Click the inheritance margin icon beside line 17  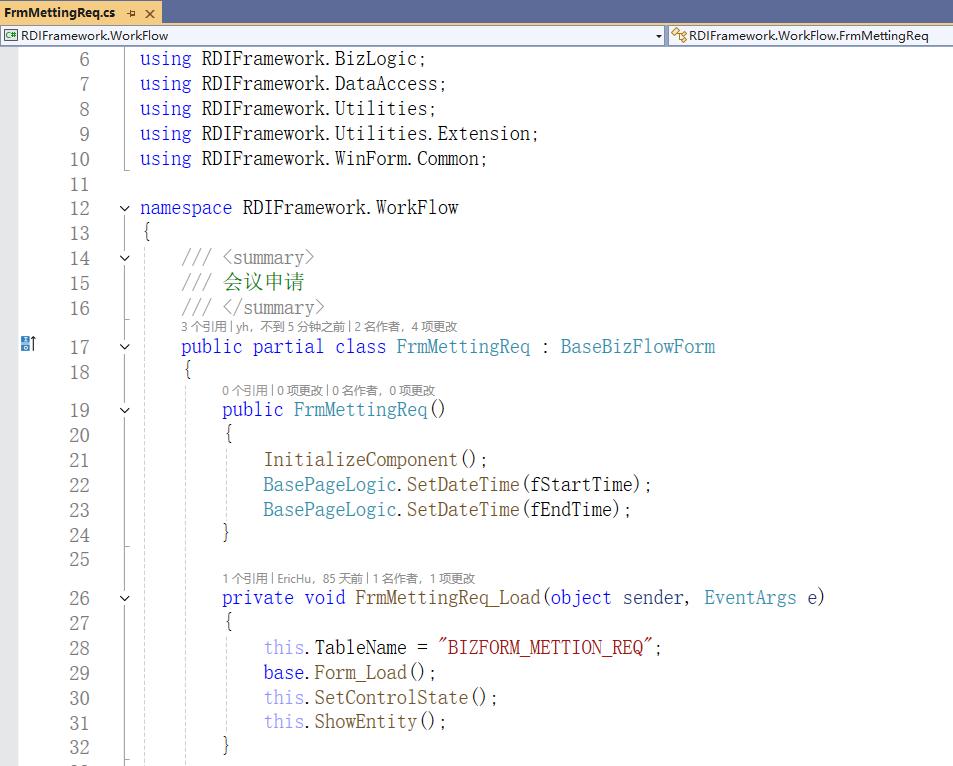[28, 345]
